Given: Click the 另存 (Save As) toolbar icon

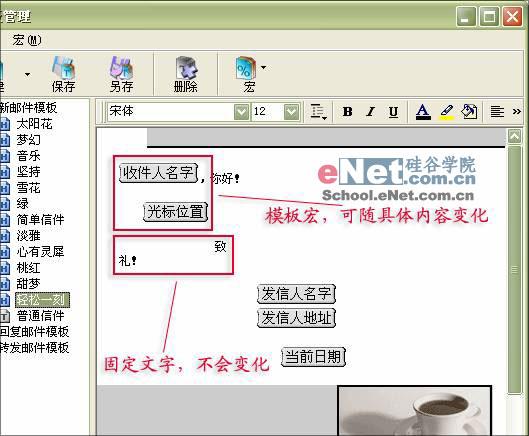Looking at the screenshot, I should click(121, 74).
